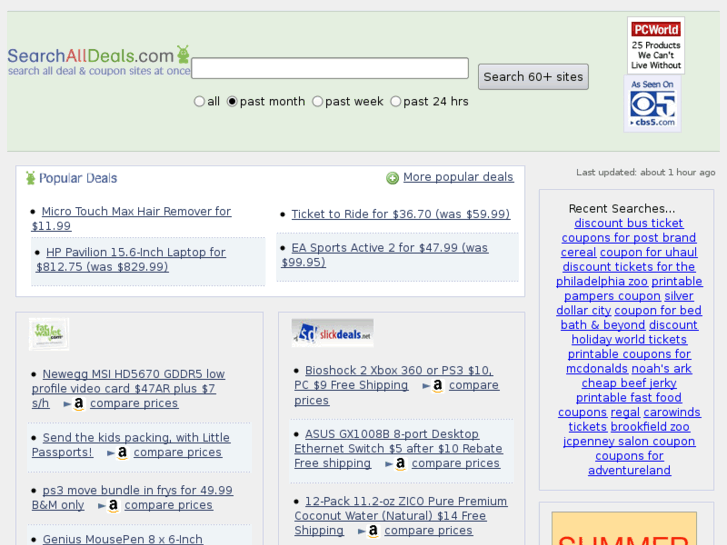Open recent search brookfield zoo
The width and height of the screenshot is (727, 545).
pyautogui.click(x=650, y=427)
